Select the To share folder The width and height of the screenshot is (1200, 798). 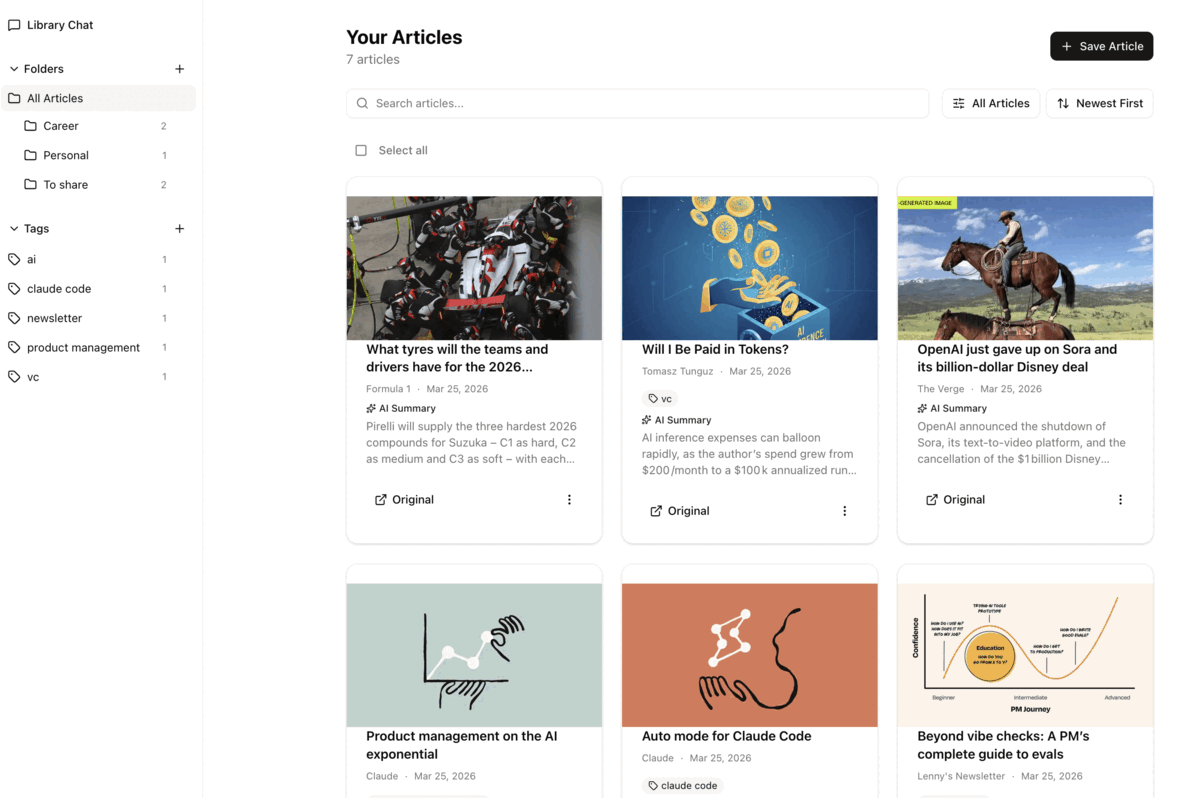[65, 184]
